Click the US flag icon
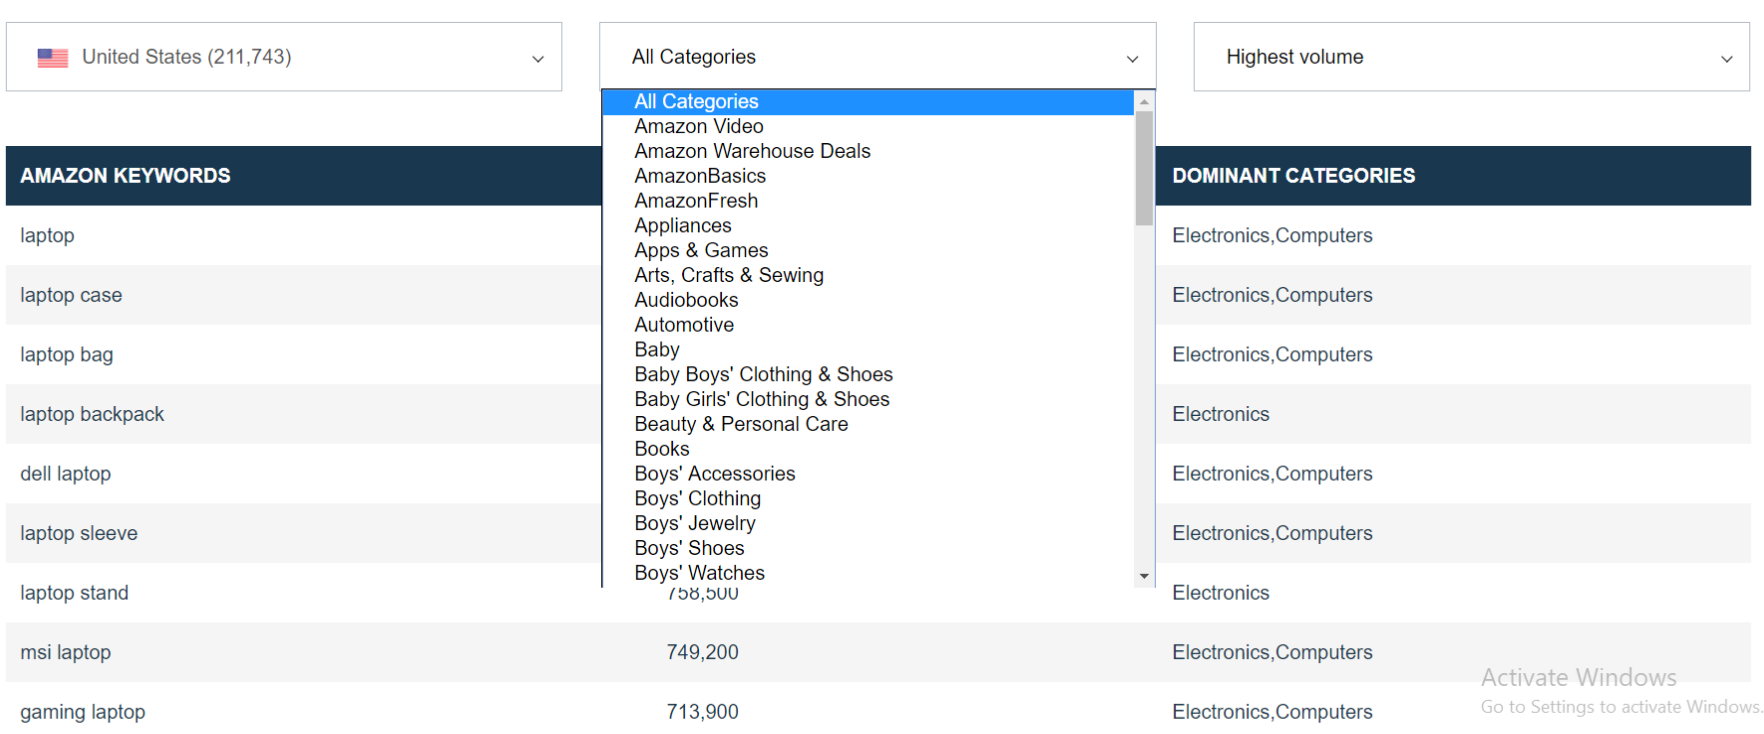The width and height of the screenshot is (1764, 734). (x=53, y=58)
